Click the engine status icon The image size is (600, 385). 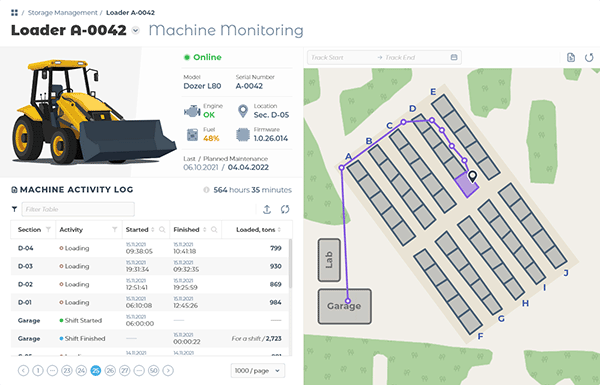coord(192,111)
